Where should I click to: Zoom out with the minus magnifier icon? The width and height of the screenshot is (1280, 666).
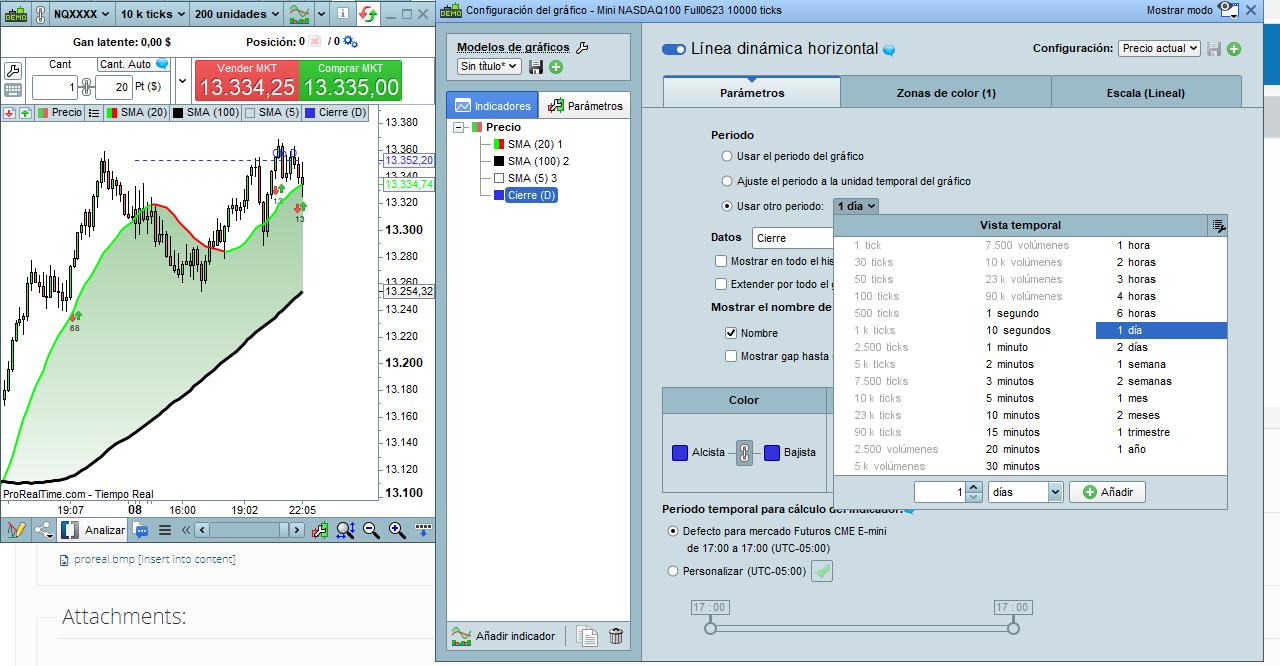point(371,530)
